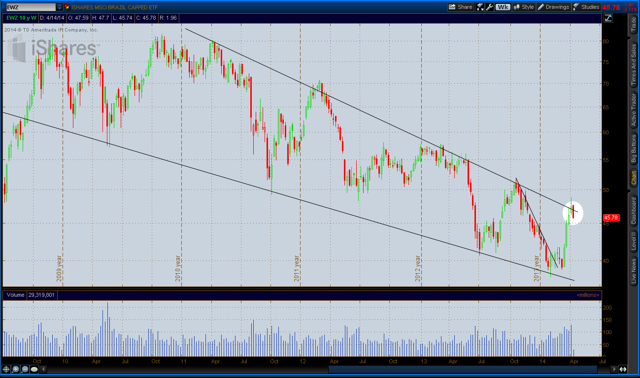This screenshot has width=640, height=378.
Task: Click the chart mode icon above price axis
Action: [x=608, y=18]
